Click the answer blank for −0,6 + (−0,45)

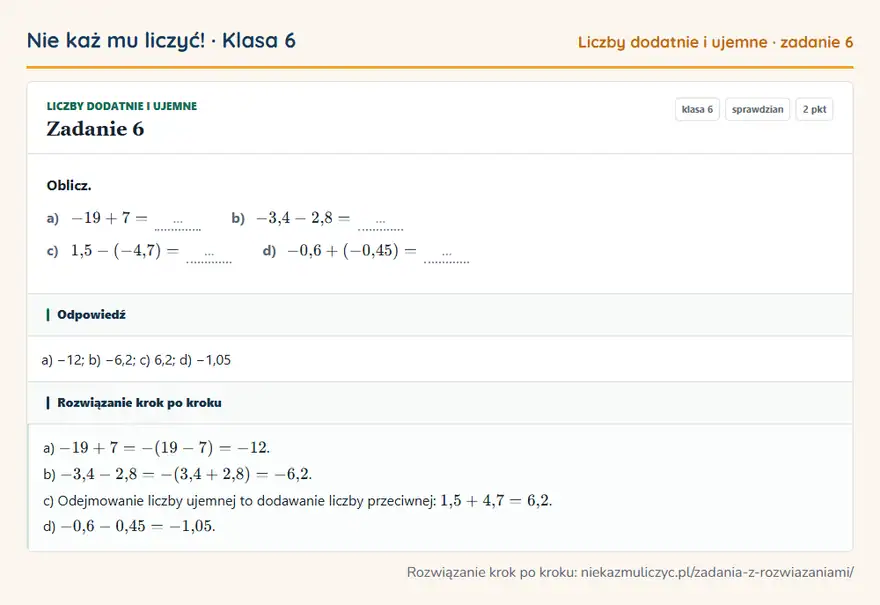click(x=447, y=254)
